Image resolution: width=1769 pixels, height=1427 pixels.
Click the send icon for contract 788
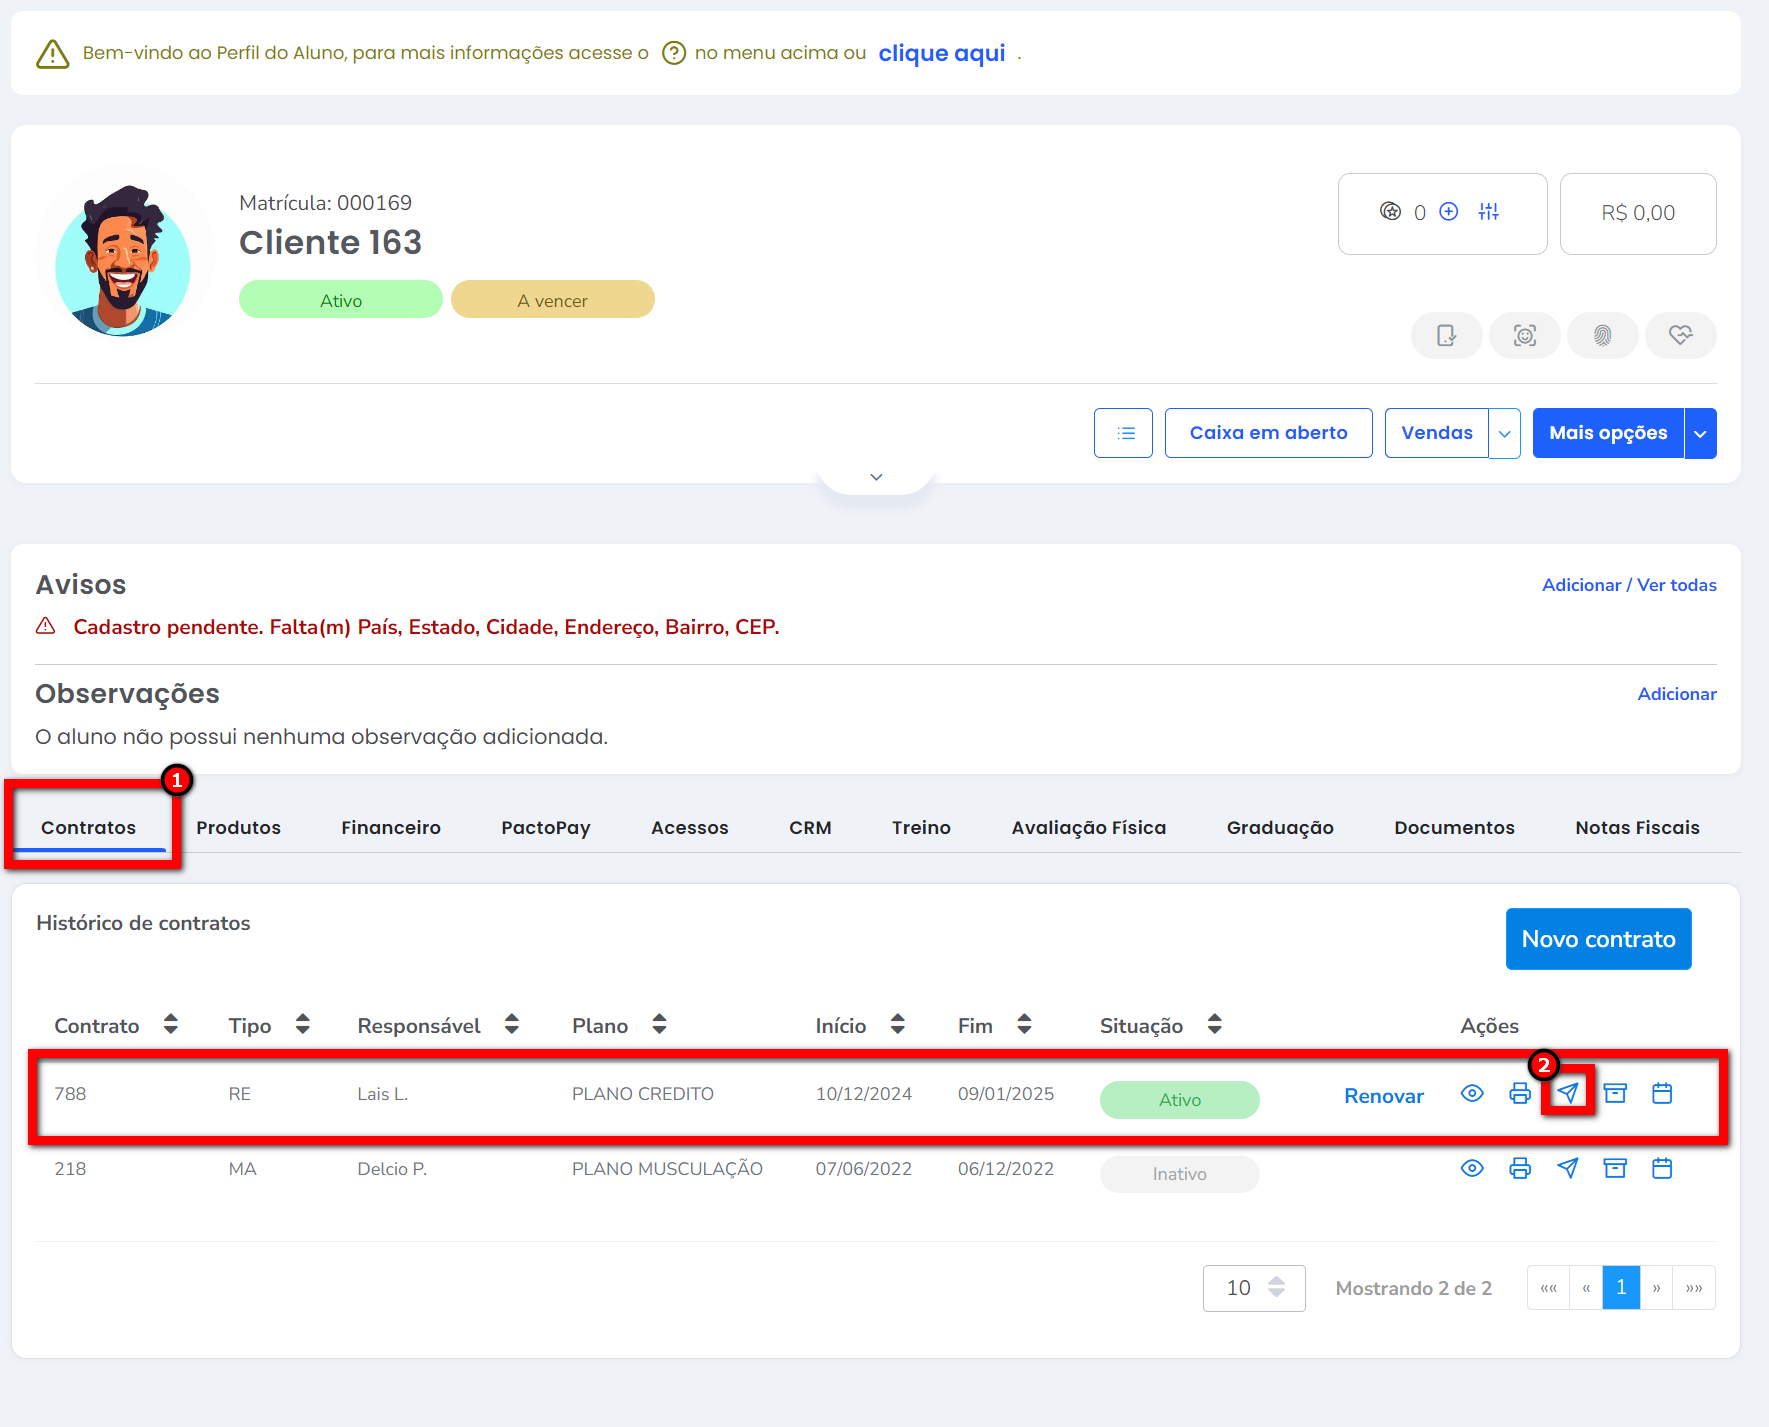pos(1567,1094)
